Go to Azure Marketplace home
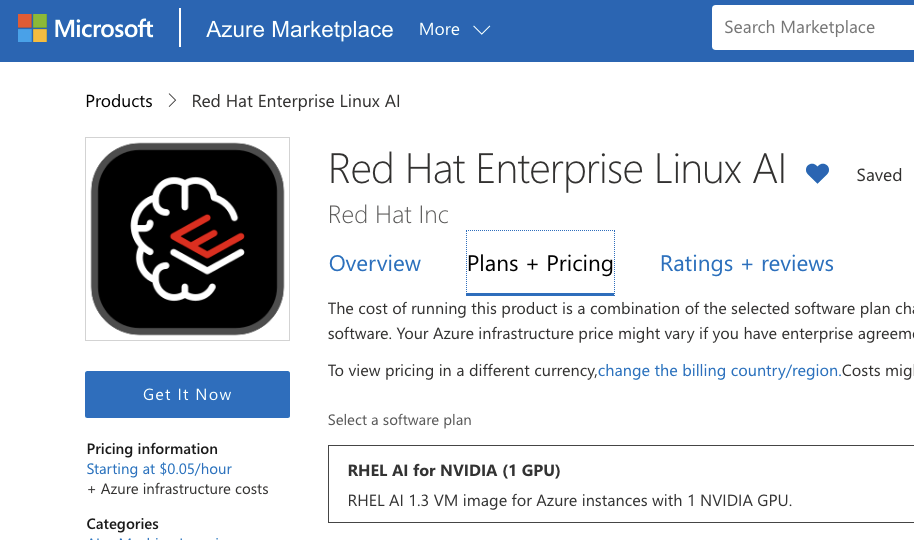The width and height of the screenshot is (914, 540). tap(299, 30)
